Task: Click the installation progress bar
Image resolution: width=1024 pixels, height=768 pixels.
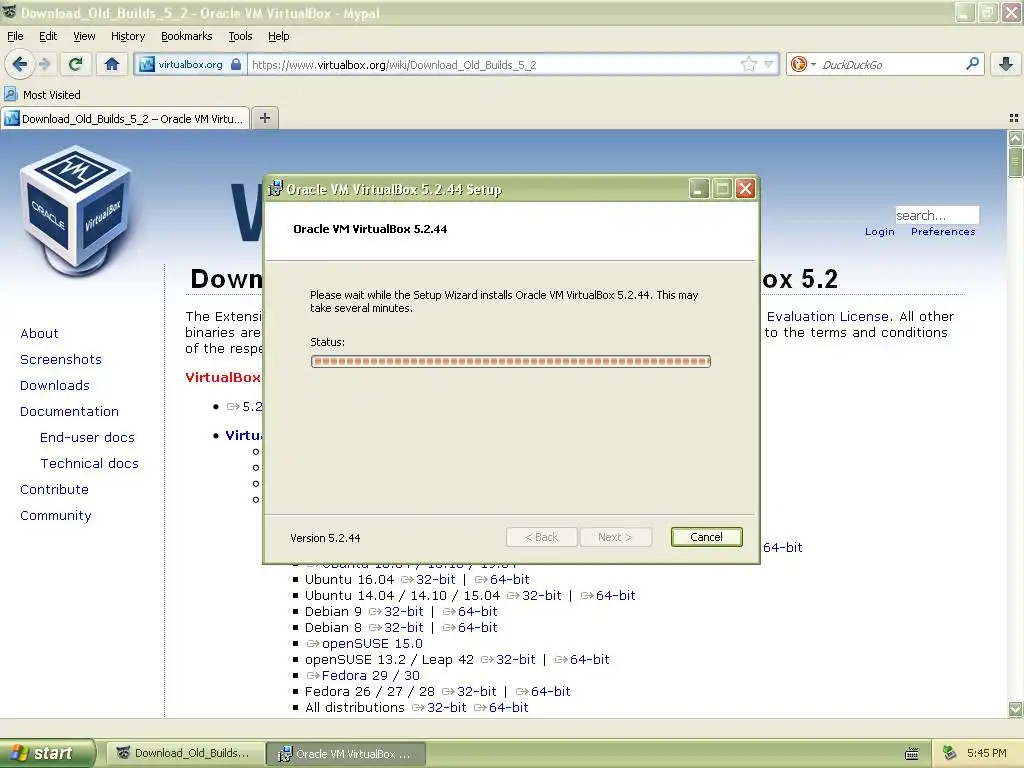Action: 511,361
